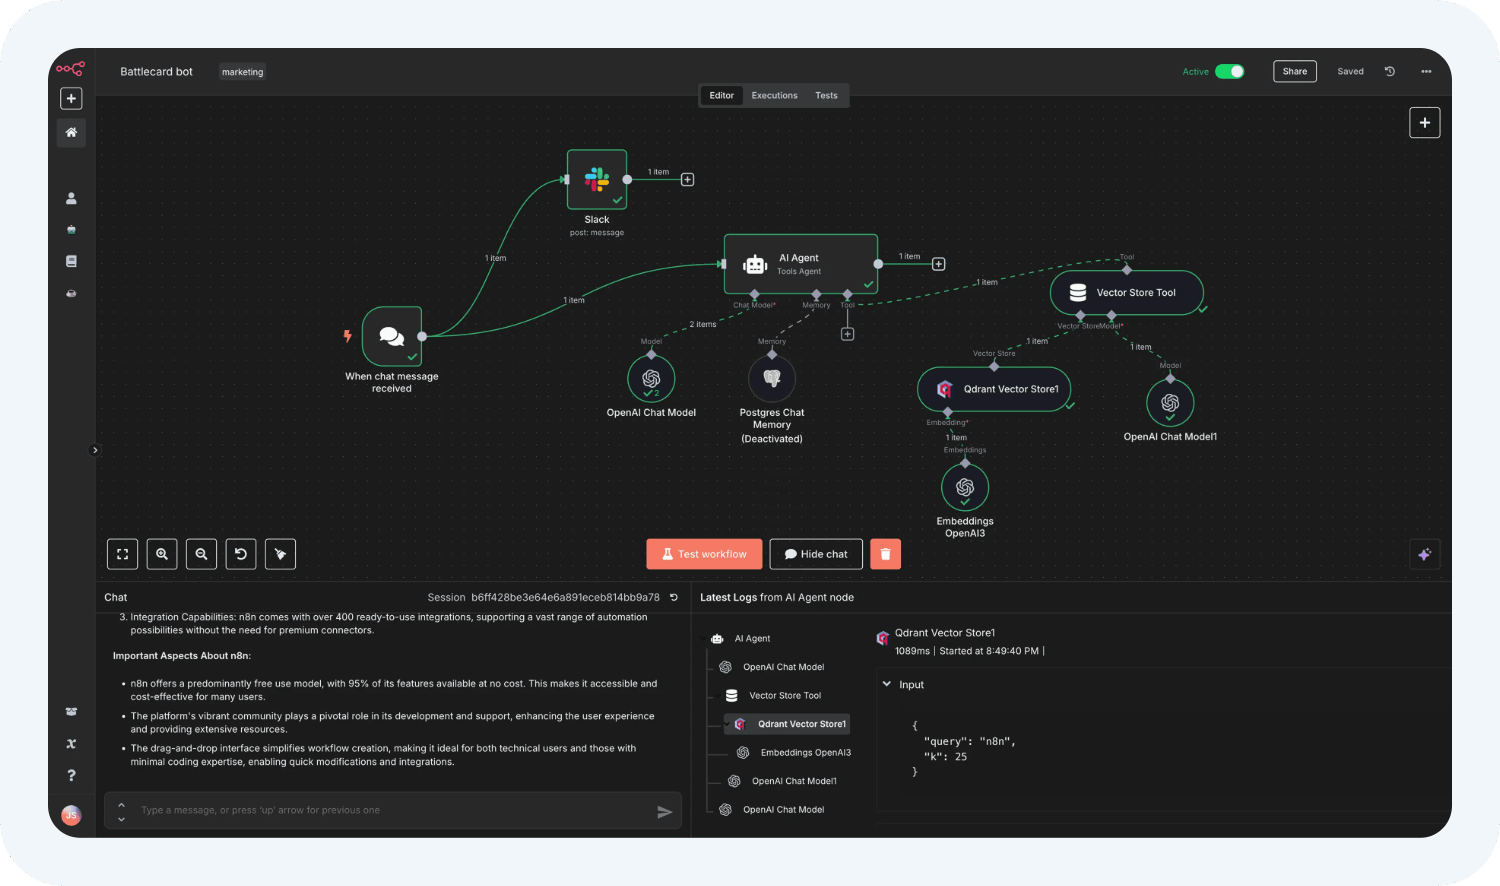
Task: Click the chat message input field
Action: click(390, 811)
